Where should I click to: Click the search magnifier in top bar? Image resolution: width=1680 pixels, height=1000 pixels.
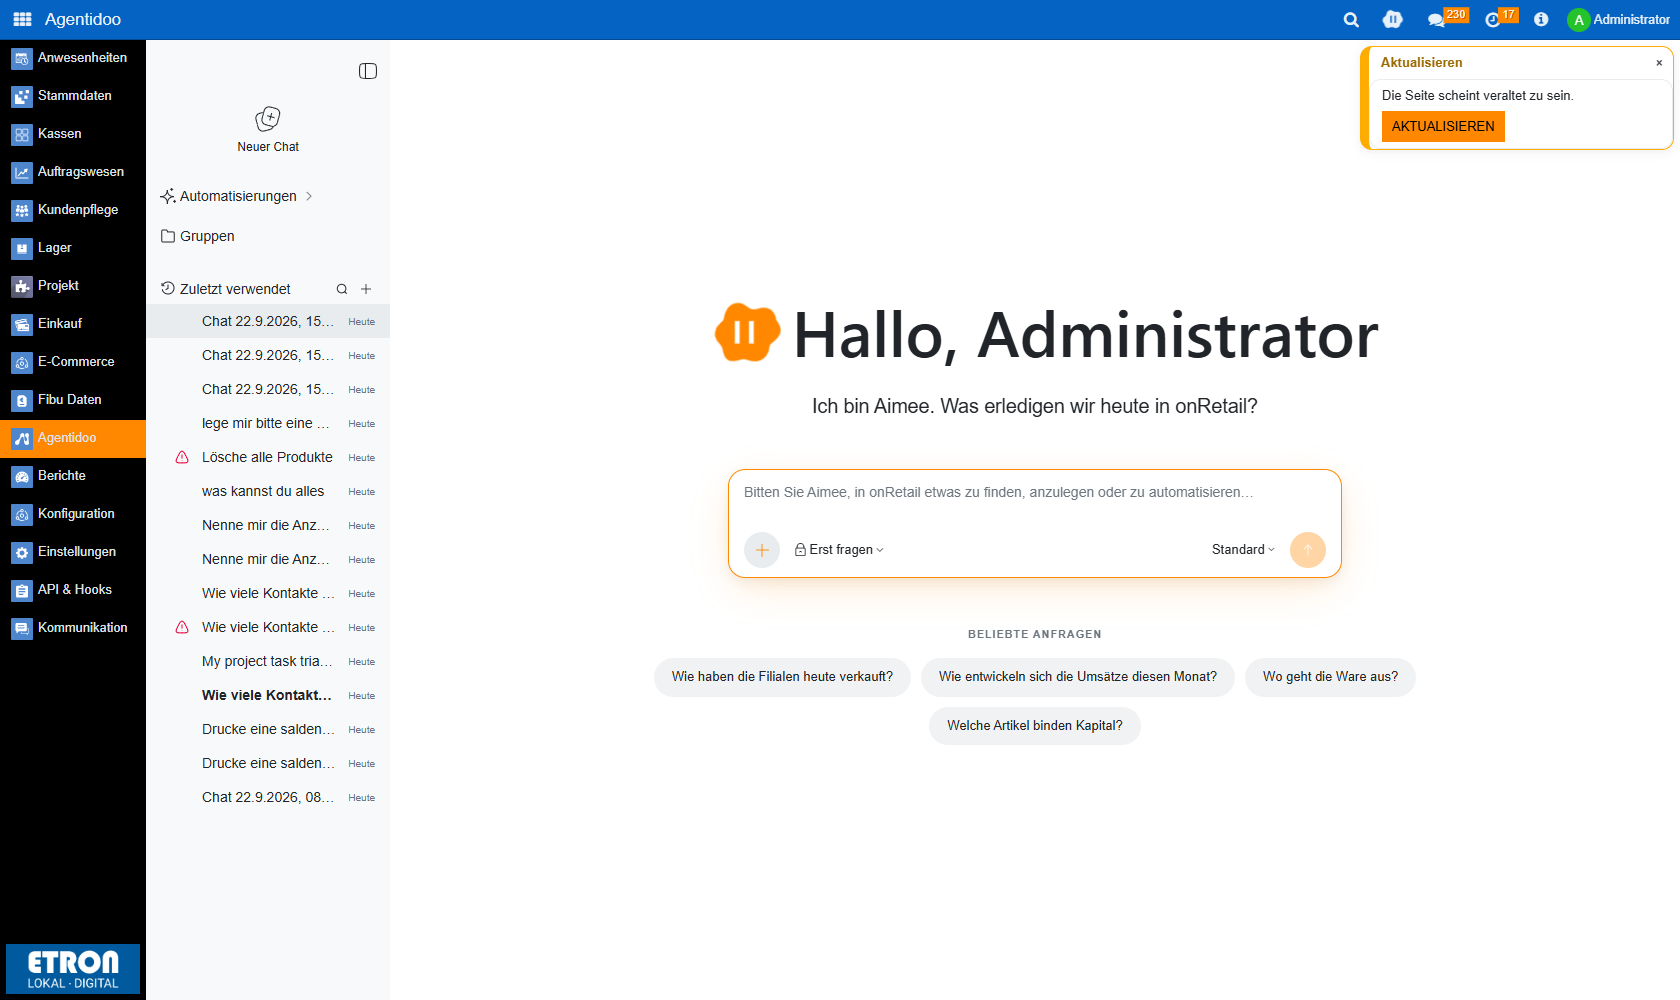click(x=1351, y=19)
